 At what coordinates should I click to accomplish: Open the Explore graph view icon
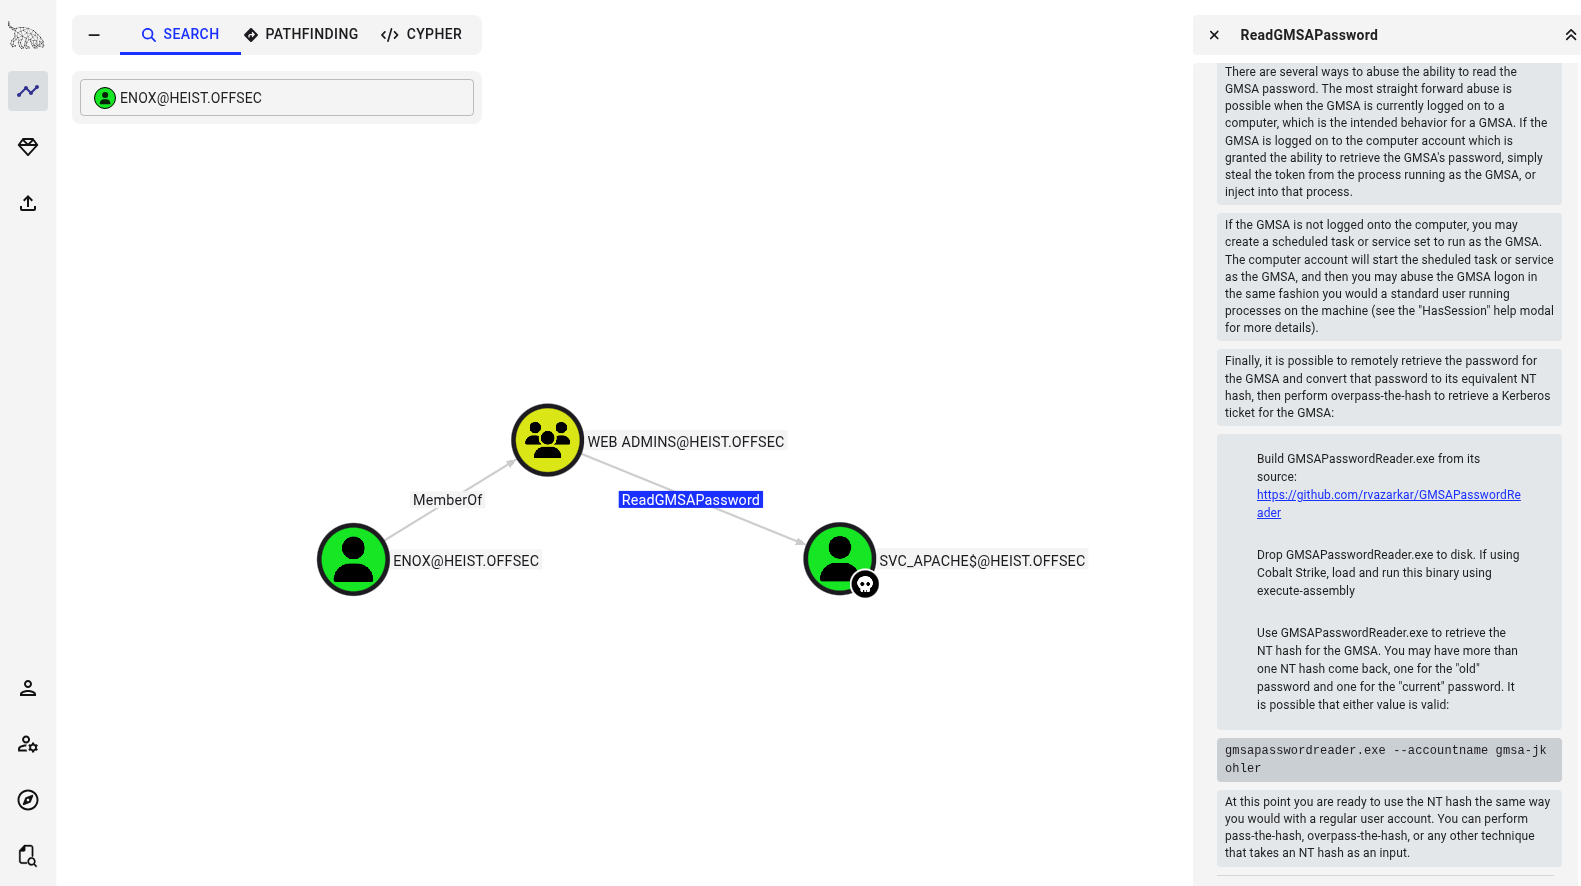(x=28, y=91)
